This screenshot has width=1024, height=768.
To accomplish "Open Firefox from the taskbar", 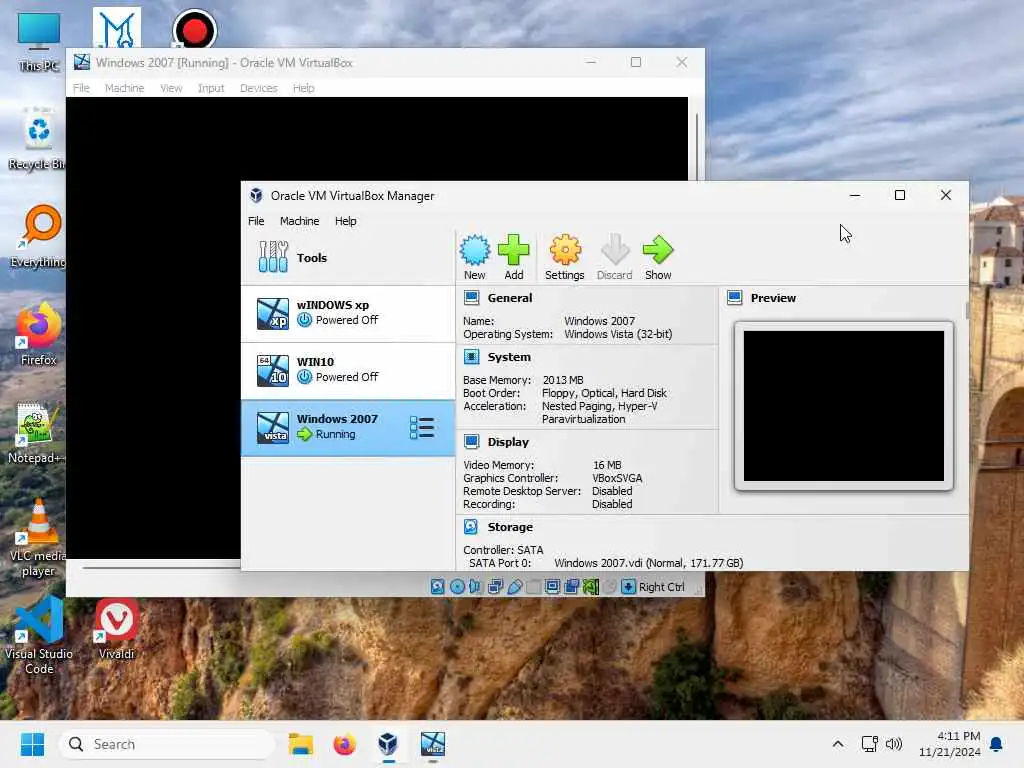I will coord(344,744).
